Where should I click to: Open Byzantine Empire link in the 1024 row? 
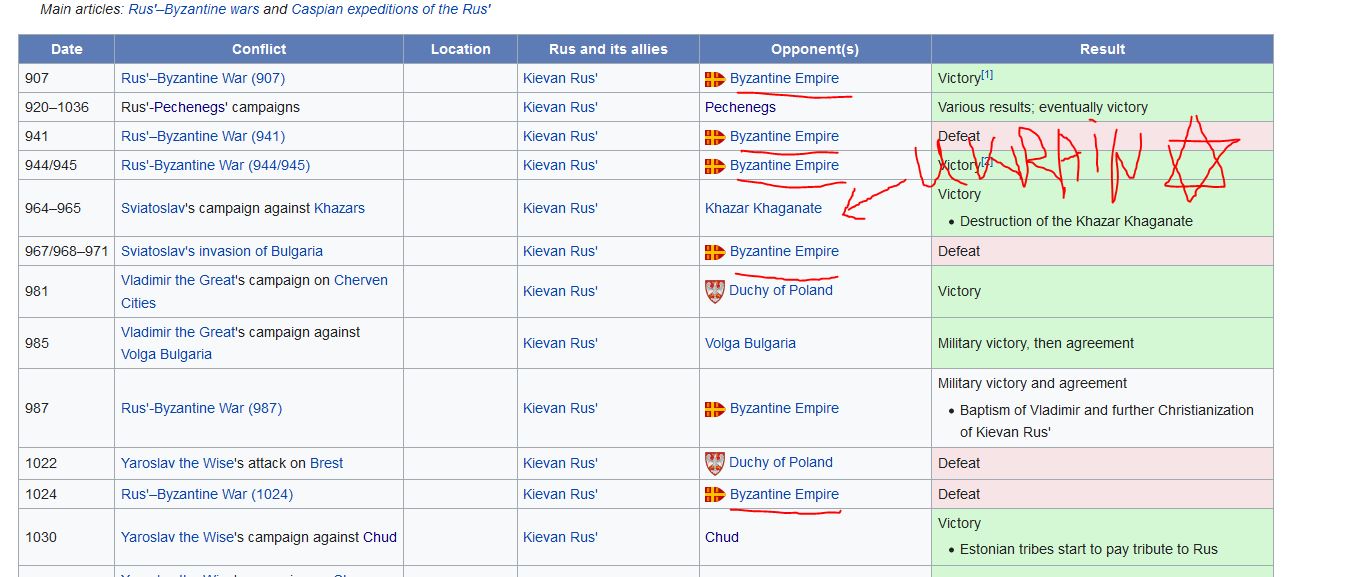[x=784, y=494]
